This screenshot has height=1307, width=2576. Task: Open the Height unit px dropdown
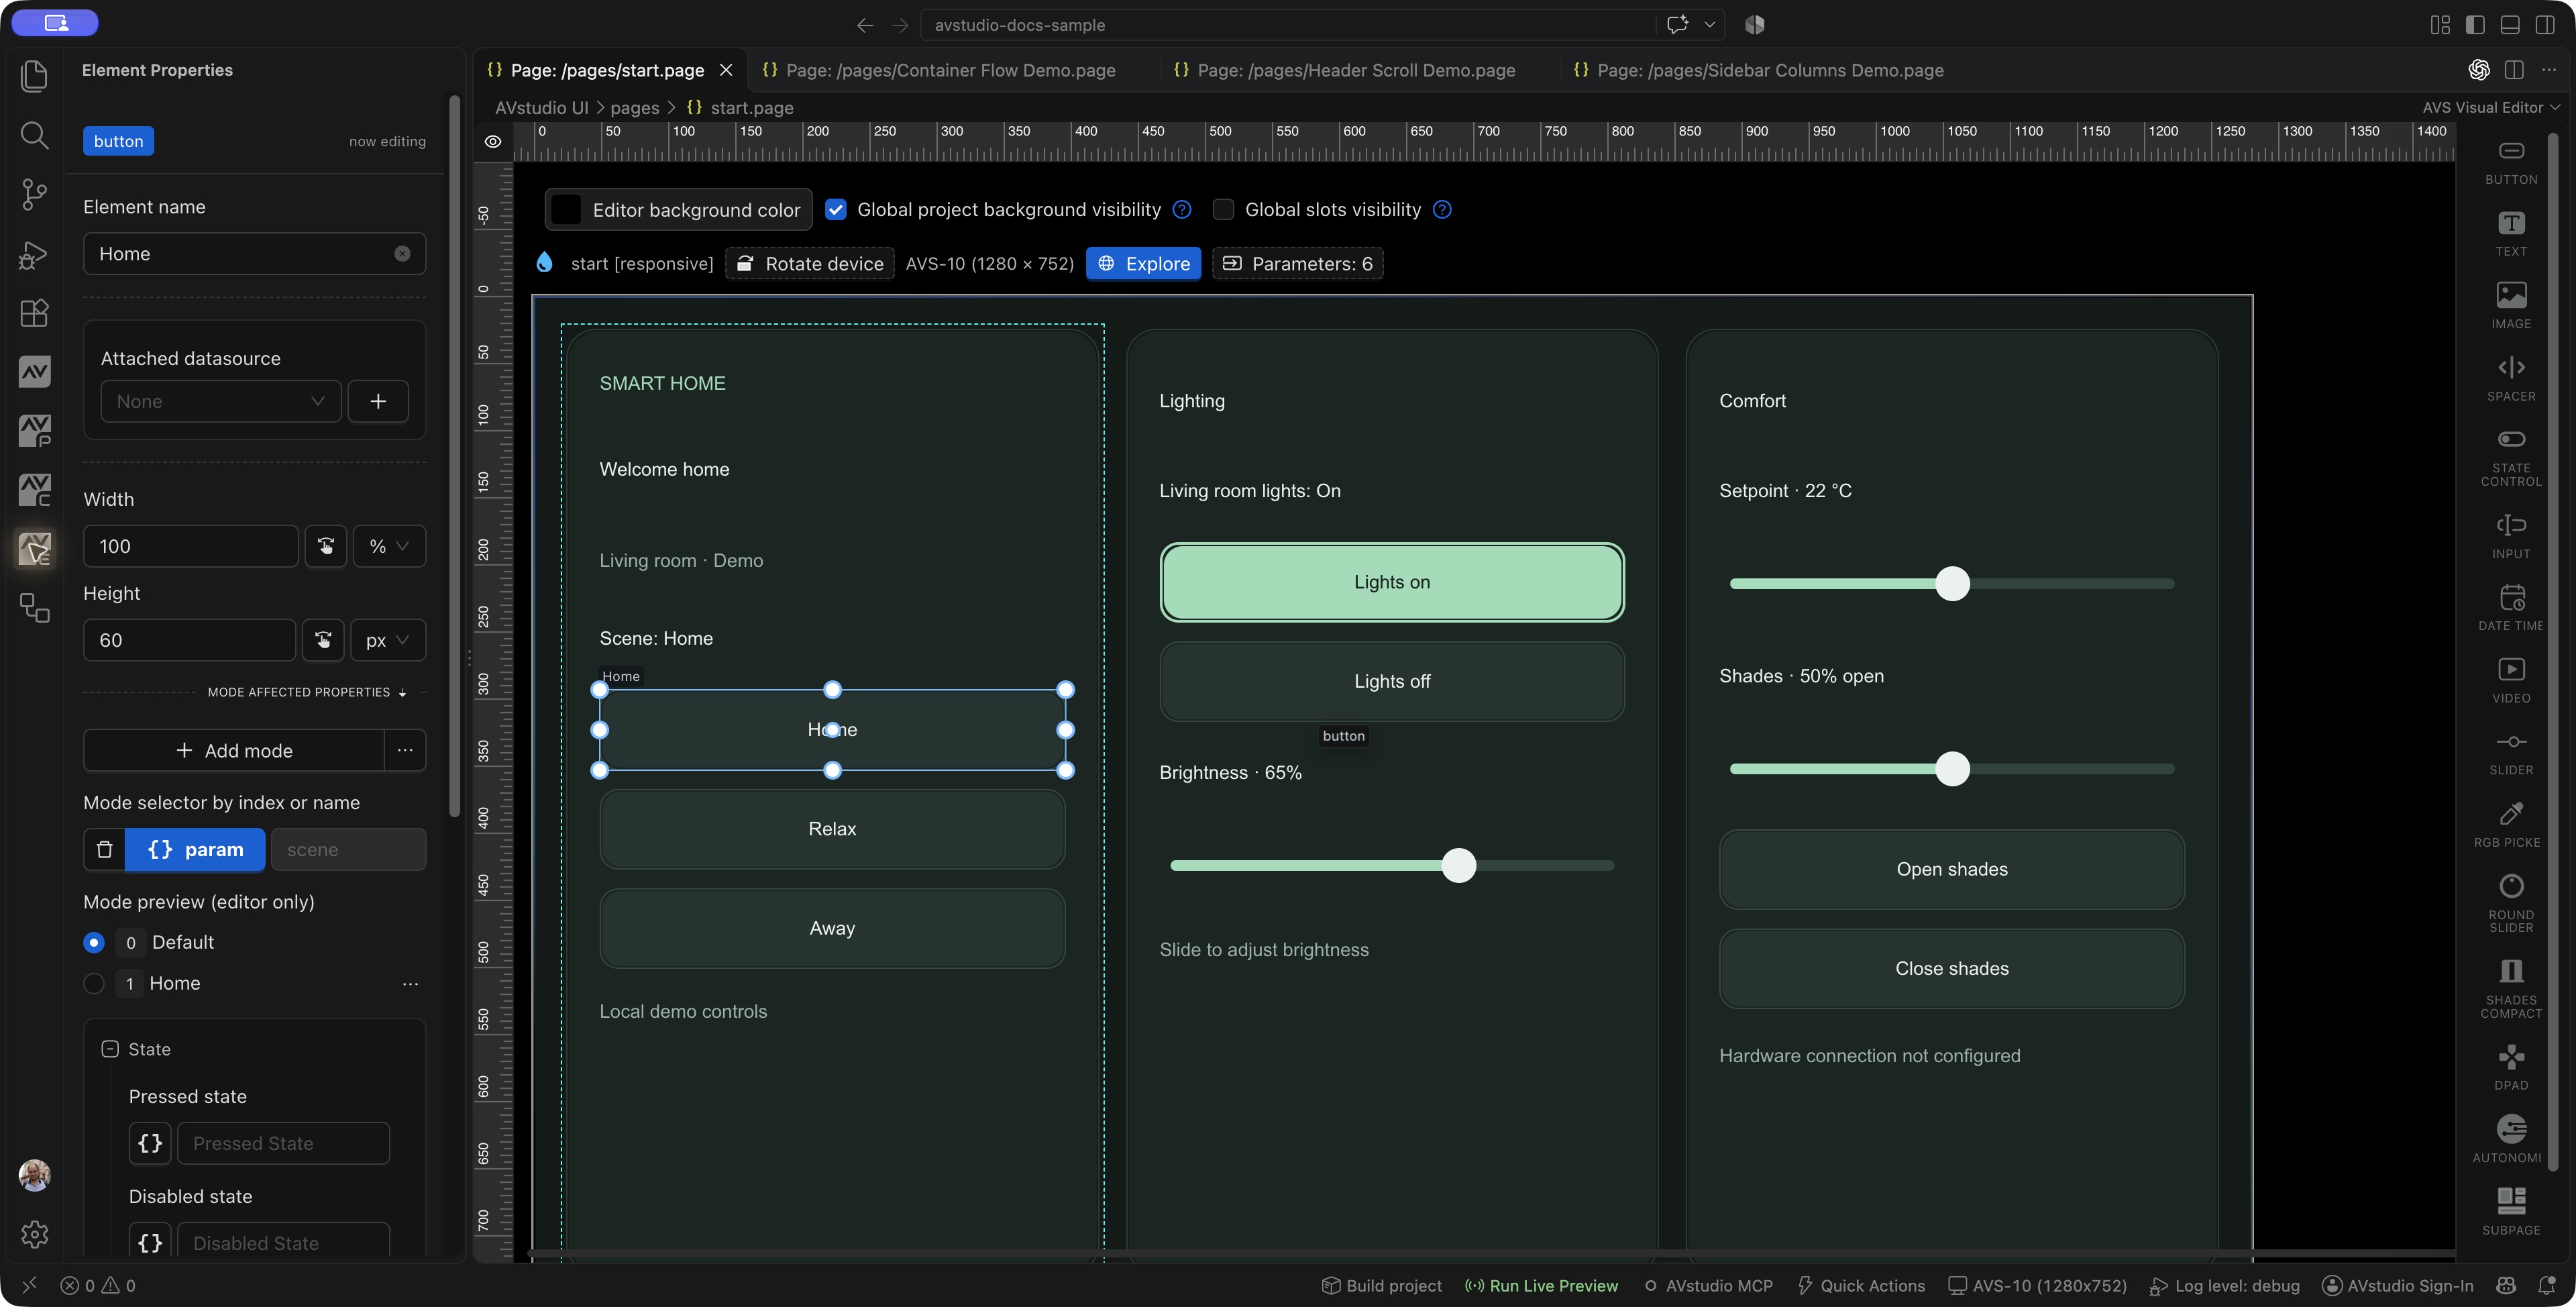pos(388,640)
